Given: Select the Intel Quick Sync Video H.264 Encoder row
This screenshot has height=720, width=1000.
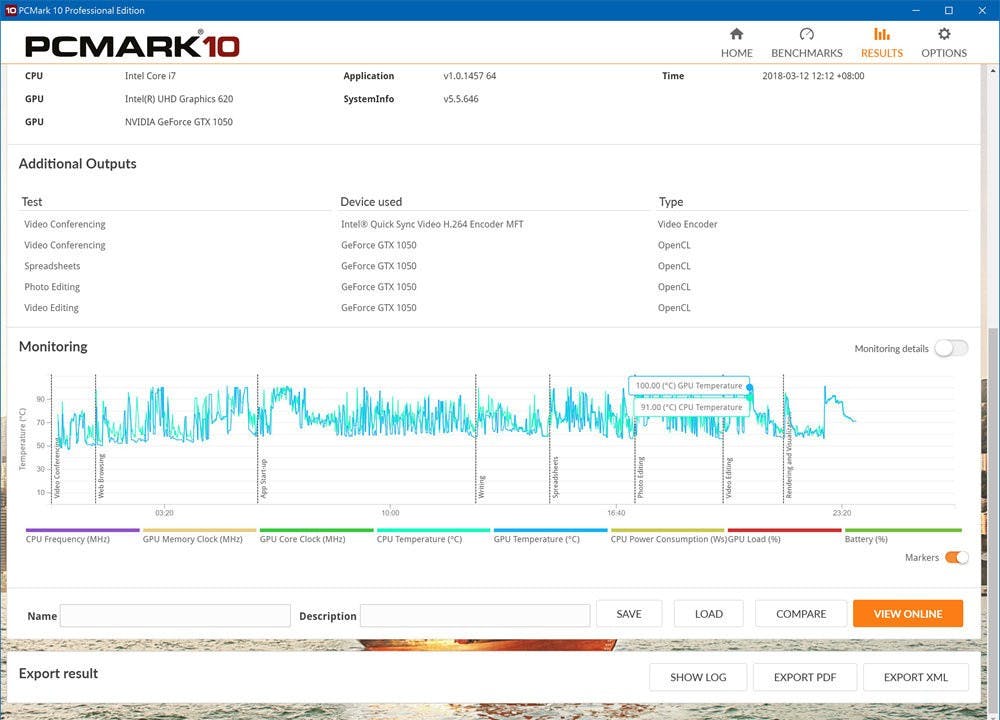Looking at the screenshot, I should coord(494,224).
